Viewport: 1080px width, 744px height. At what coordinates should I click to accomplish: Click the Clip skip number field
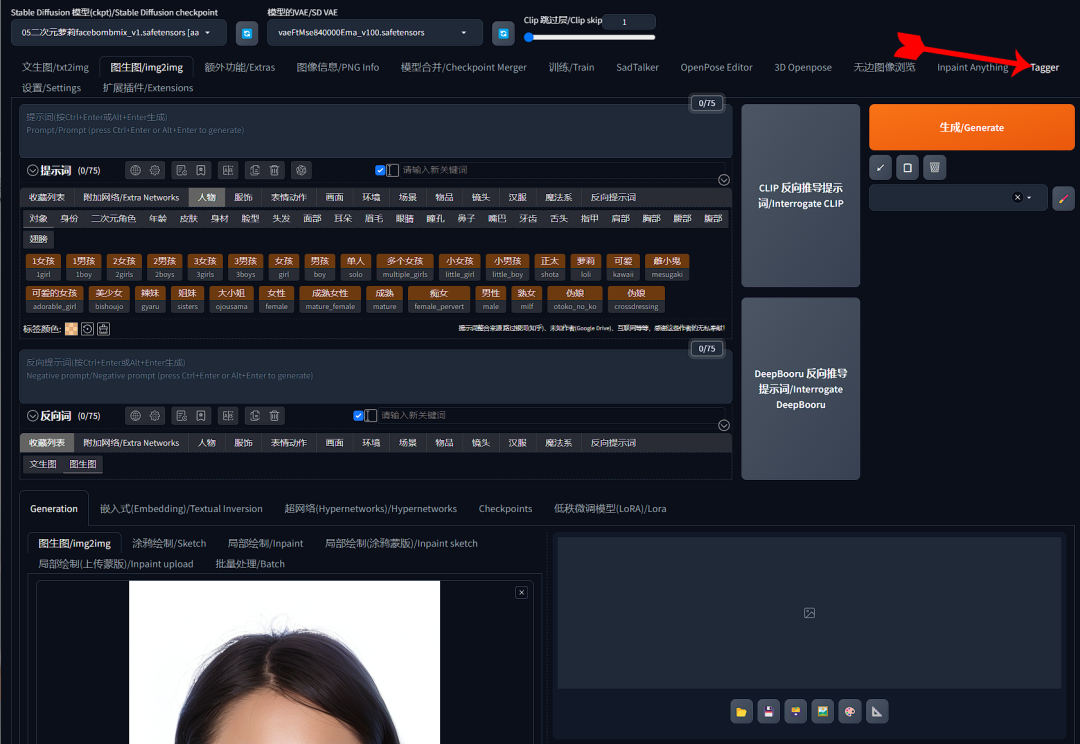pos(629,22)
